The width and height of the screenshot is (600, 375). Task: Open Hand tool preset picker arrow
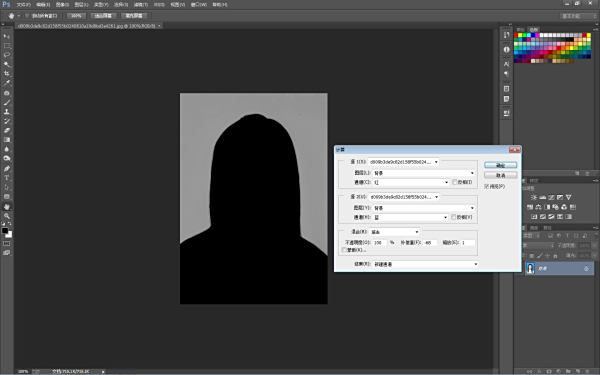(19, 16)
